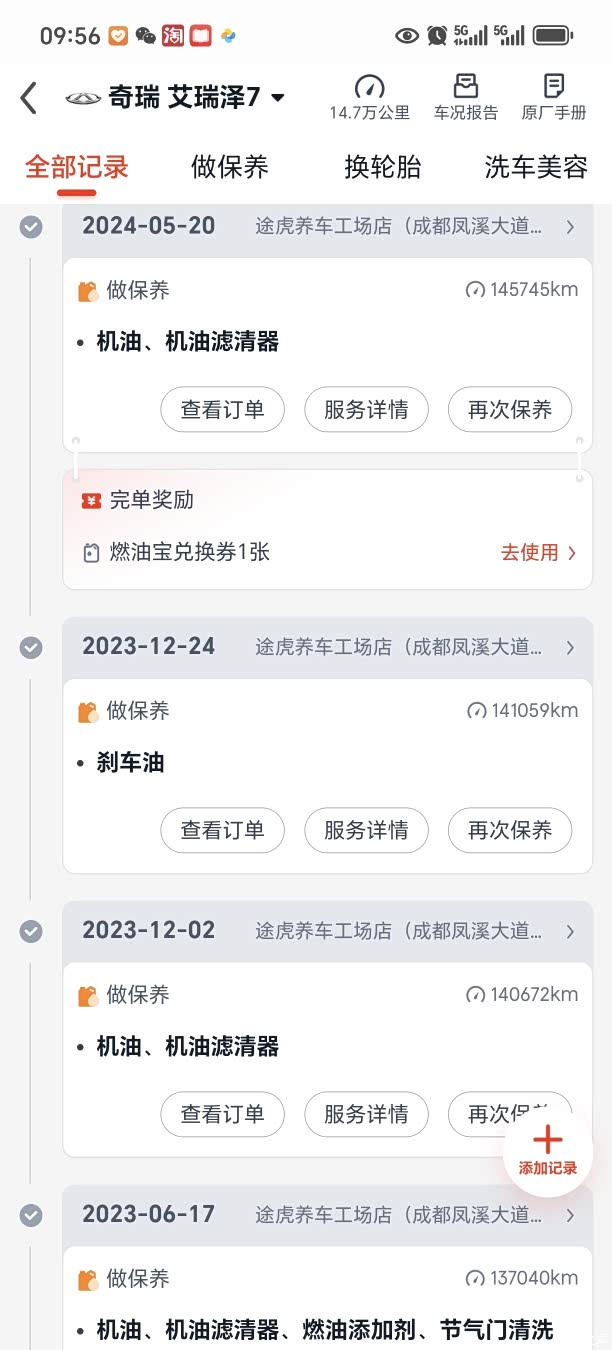Open the 原厂手册 manual icon
Screen dimensions: 612x1350
click(553, 87)
